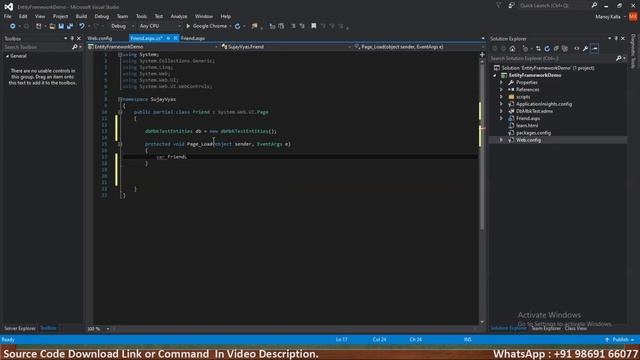Click the feedback icon beside Quick Launch
The width and height of the screenshot is (640, 360).
tap(511, 5)
